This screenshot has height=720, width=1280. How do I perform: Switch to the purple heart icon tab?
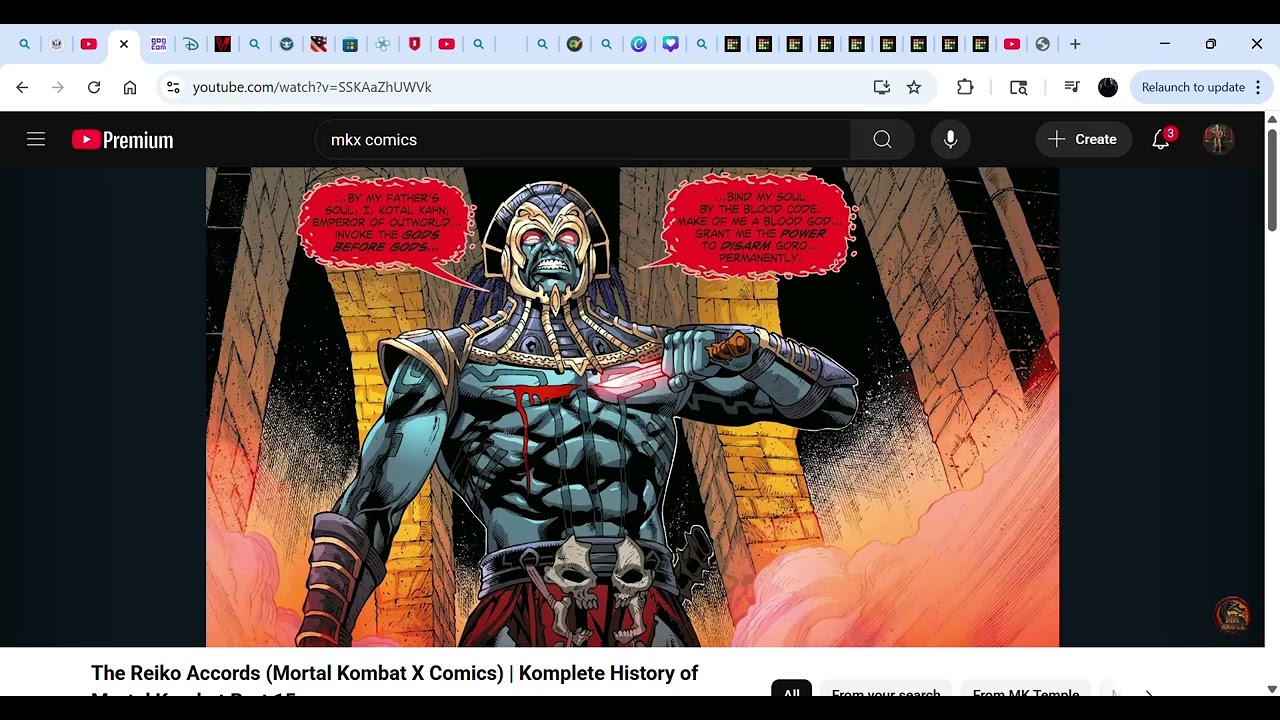[671, 44]
